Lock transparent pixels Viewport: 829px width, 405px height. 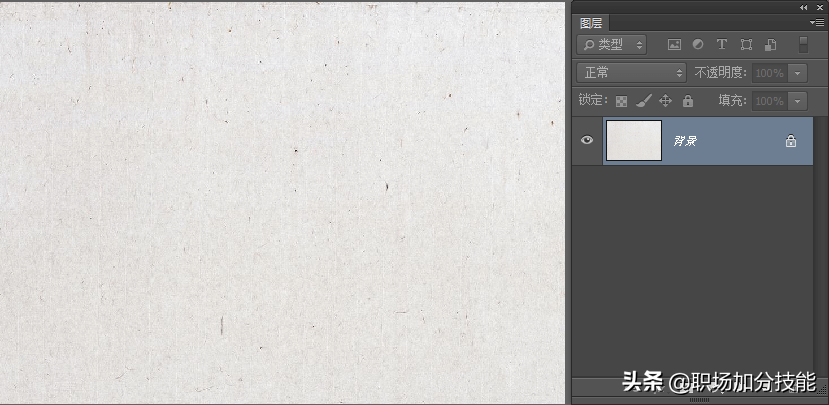tap(622, 101)
